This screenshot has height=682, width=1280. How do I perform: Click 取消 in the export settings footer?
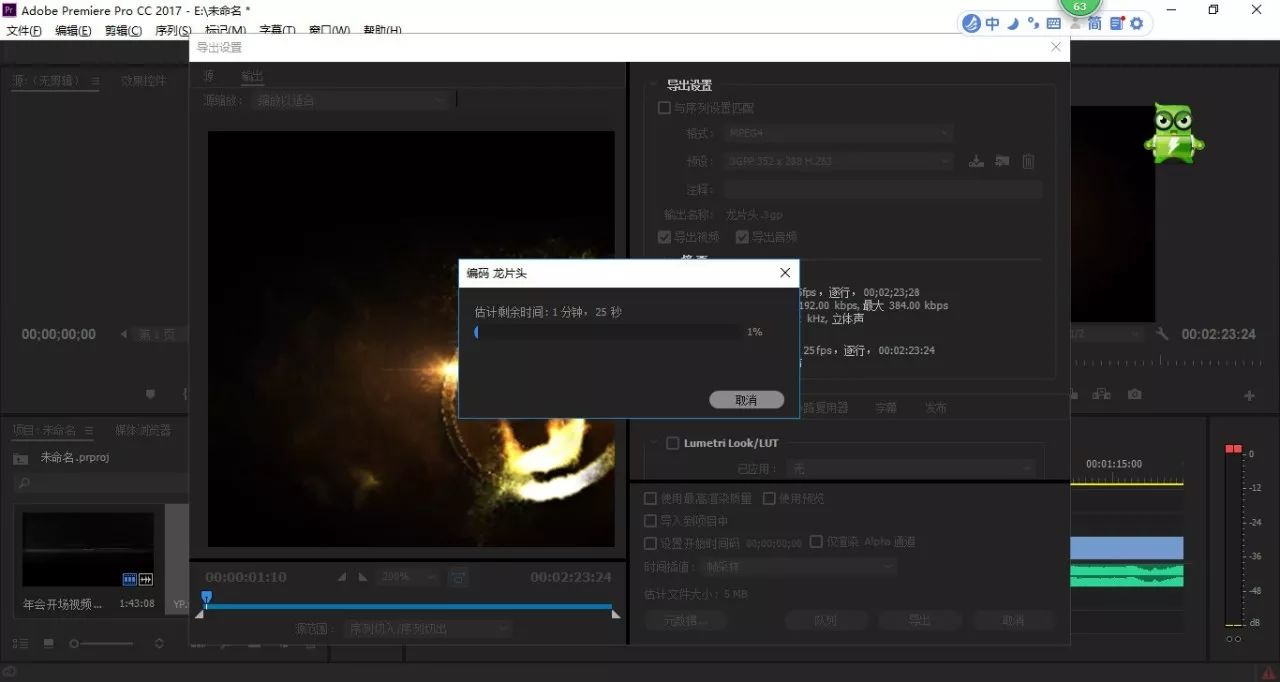click(x=1013, y=620)
